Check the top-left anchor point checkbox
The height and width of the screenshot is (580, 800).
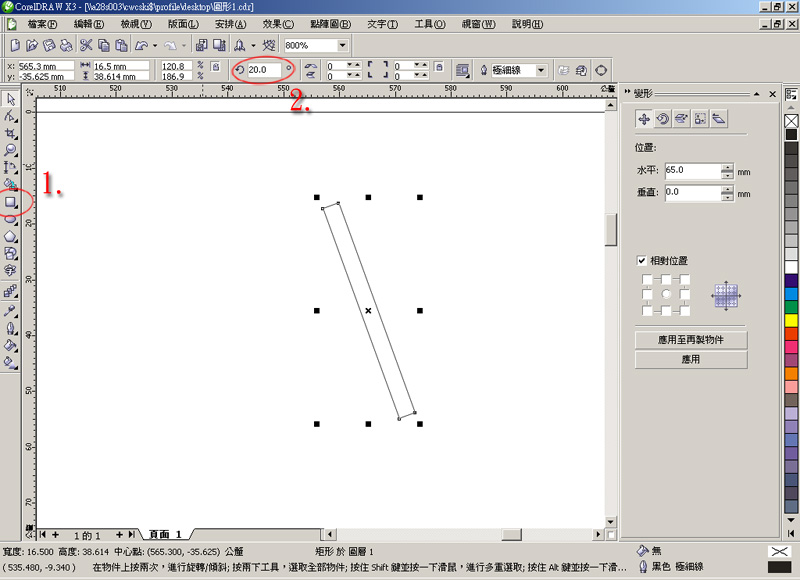pyautogui.click(x=647, y=279)
